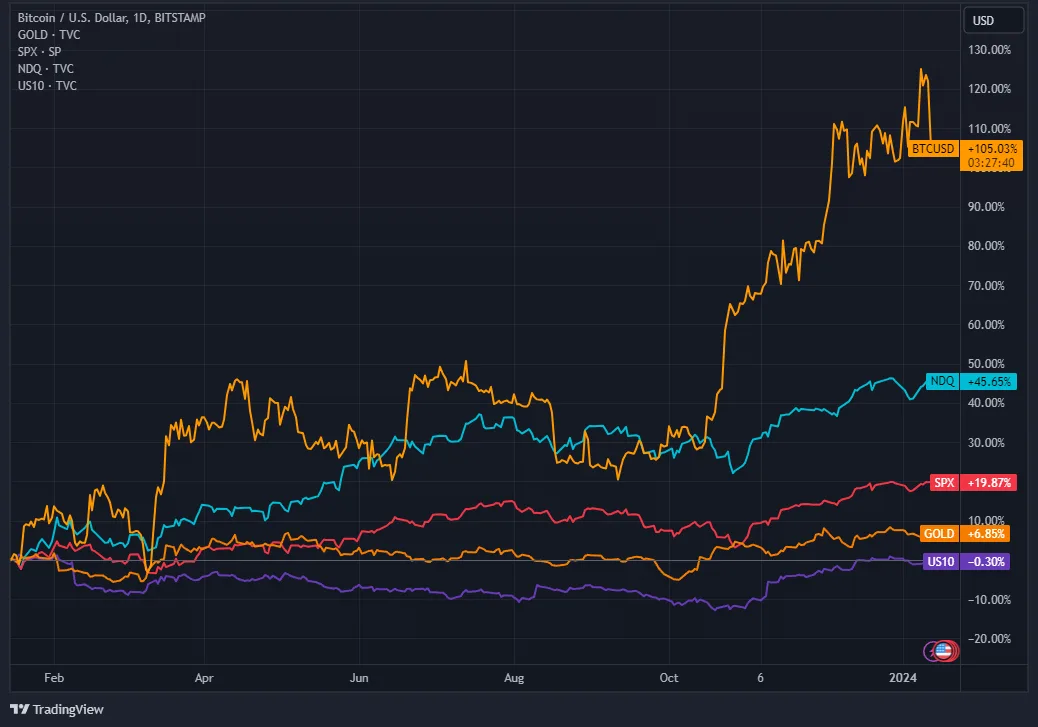
Task: Click the SPX red series label
Action: pyautogui.click(x=944, y=483)
